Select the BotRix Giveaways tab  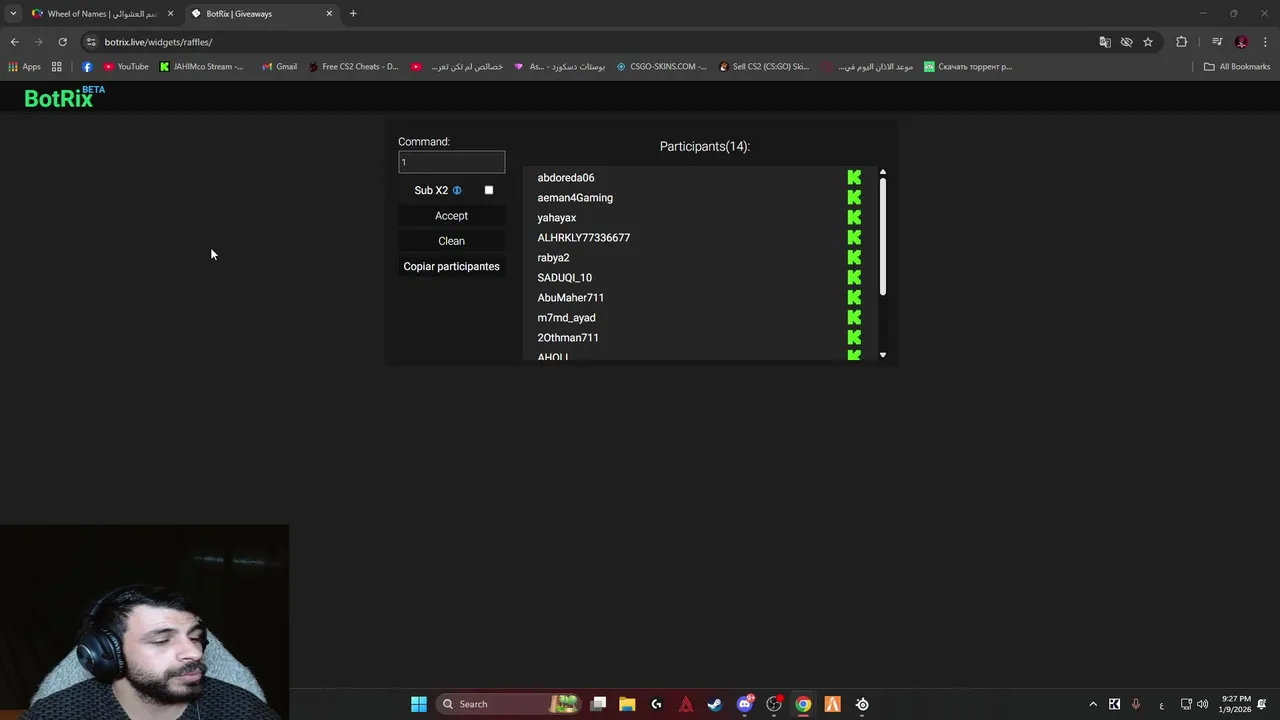(x=263, y=14)
